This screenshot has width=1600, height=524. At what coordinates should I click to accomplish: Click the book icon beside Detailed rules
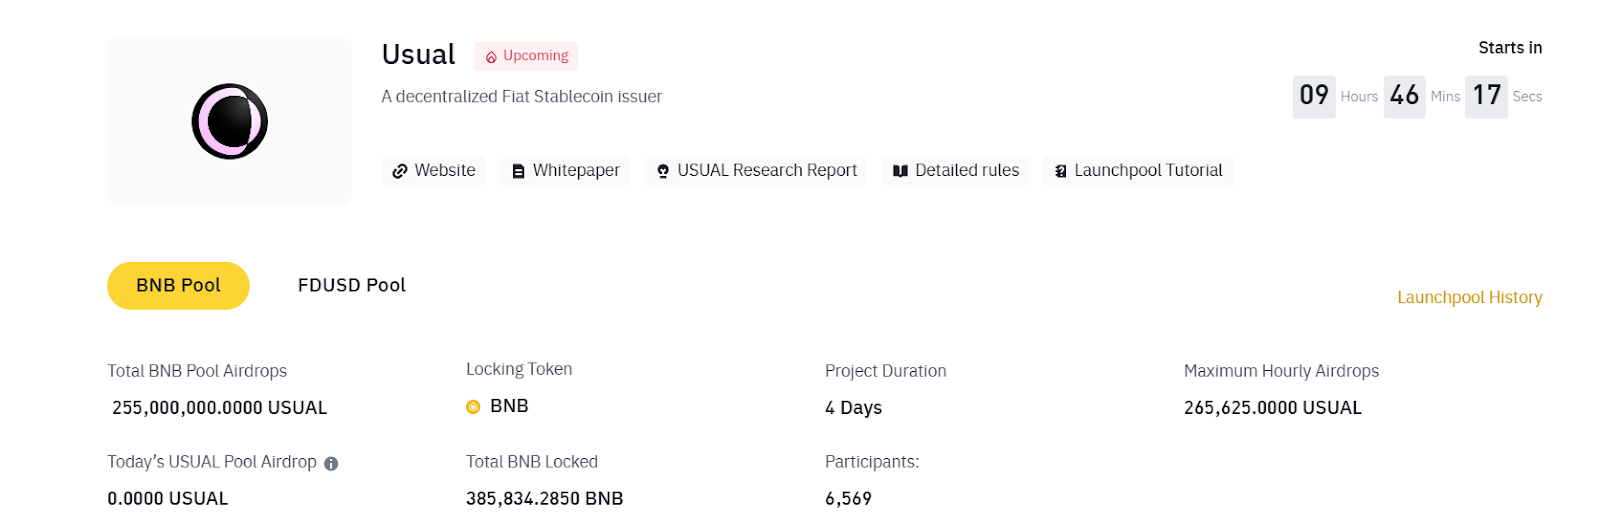pyautogui.click(x=900, y=171)
